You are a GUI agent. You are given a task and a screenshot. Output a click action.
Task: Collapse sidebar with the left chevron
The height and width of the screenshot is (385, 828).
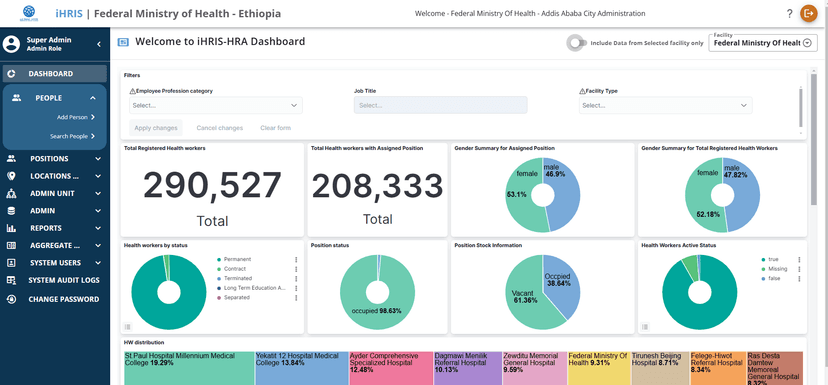coord(99,44)
